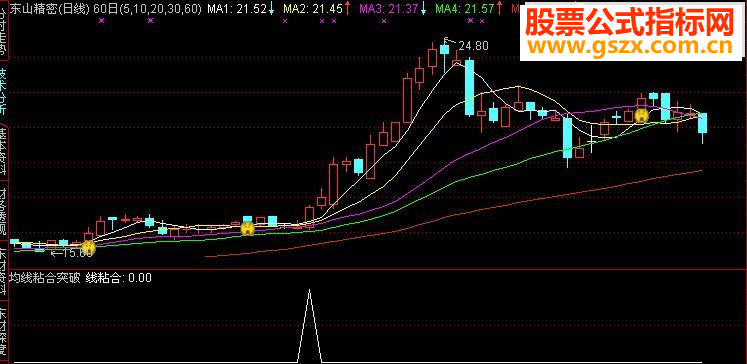Click the red up arrow after MA2 21.45

(x=348, y=8)
